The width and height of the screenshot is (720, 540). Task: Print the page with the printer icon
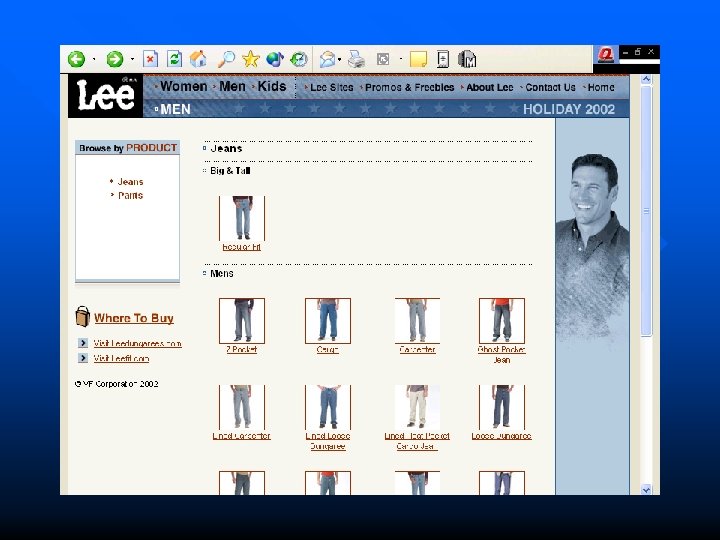coord(356,59)
